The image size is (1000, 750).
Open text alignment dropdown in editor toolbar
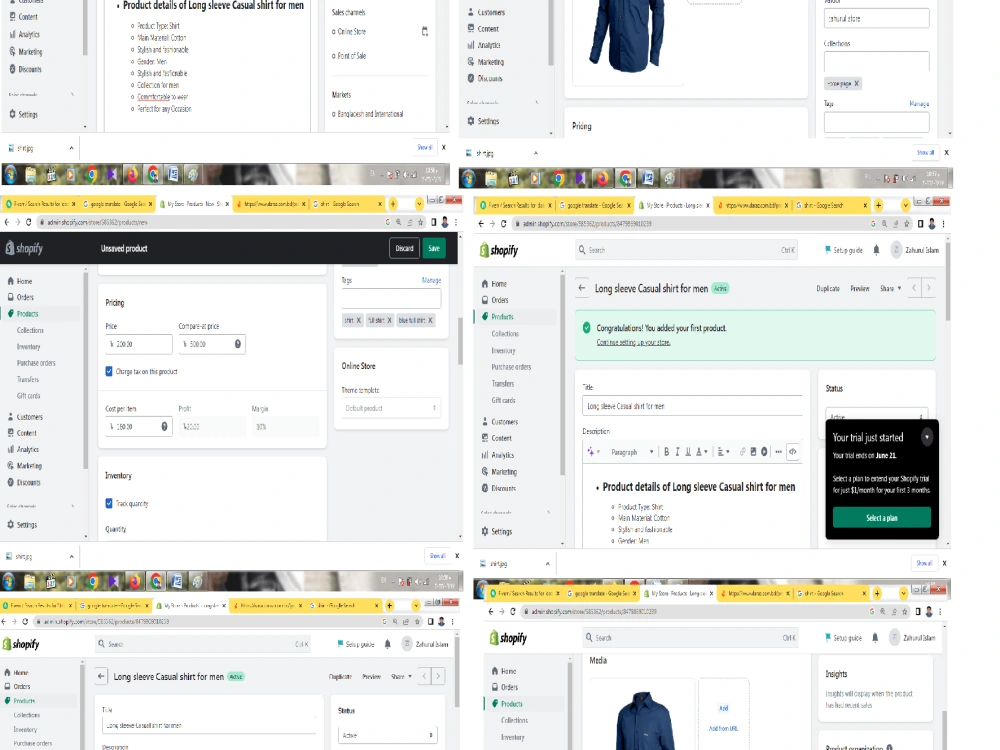coord(723,452)
